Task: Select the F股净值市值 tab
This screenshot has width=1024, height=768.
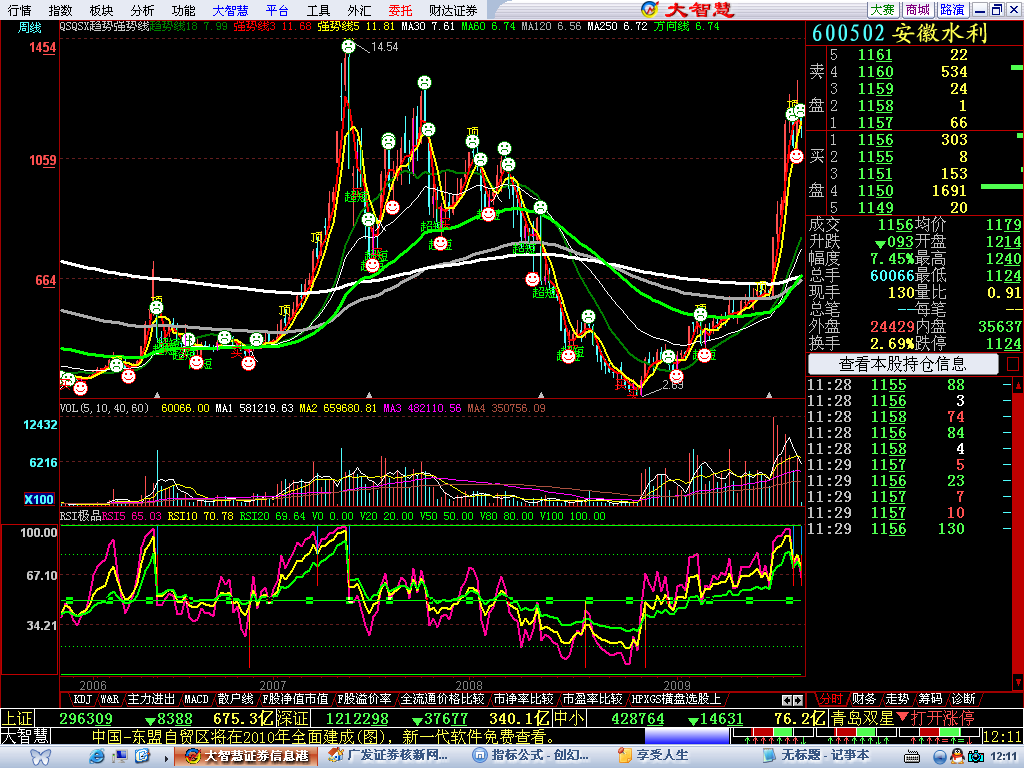Action: 295,699
